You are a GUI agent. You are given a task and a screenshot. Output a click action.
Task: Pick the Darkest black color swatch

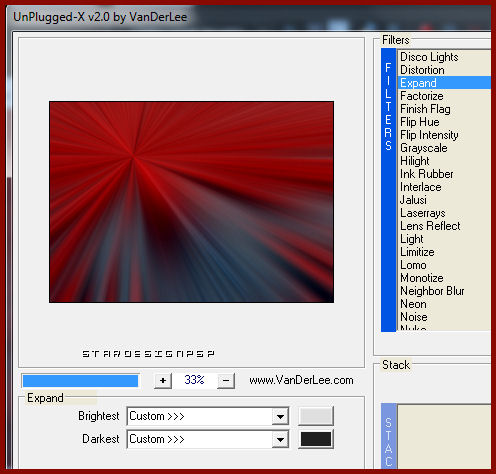316,439
